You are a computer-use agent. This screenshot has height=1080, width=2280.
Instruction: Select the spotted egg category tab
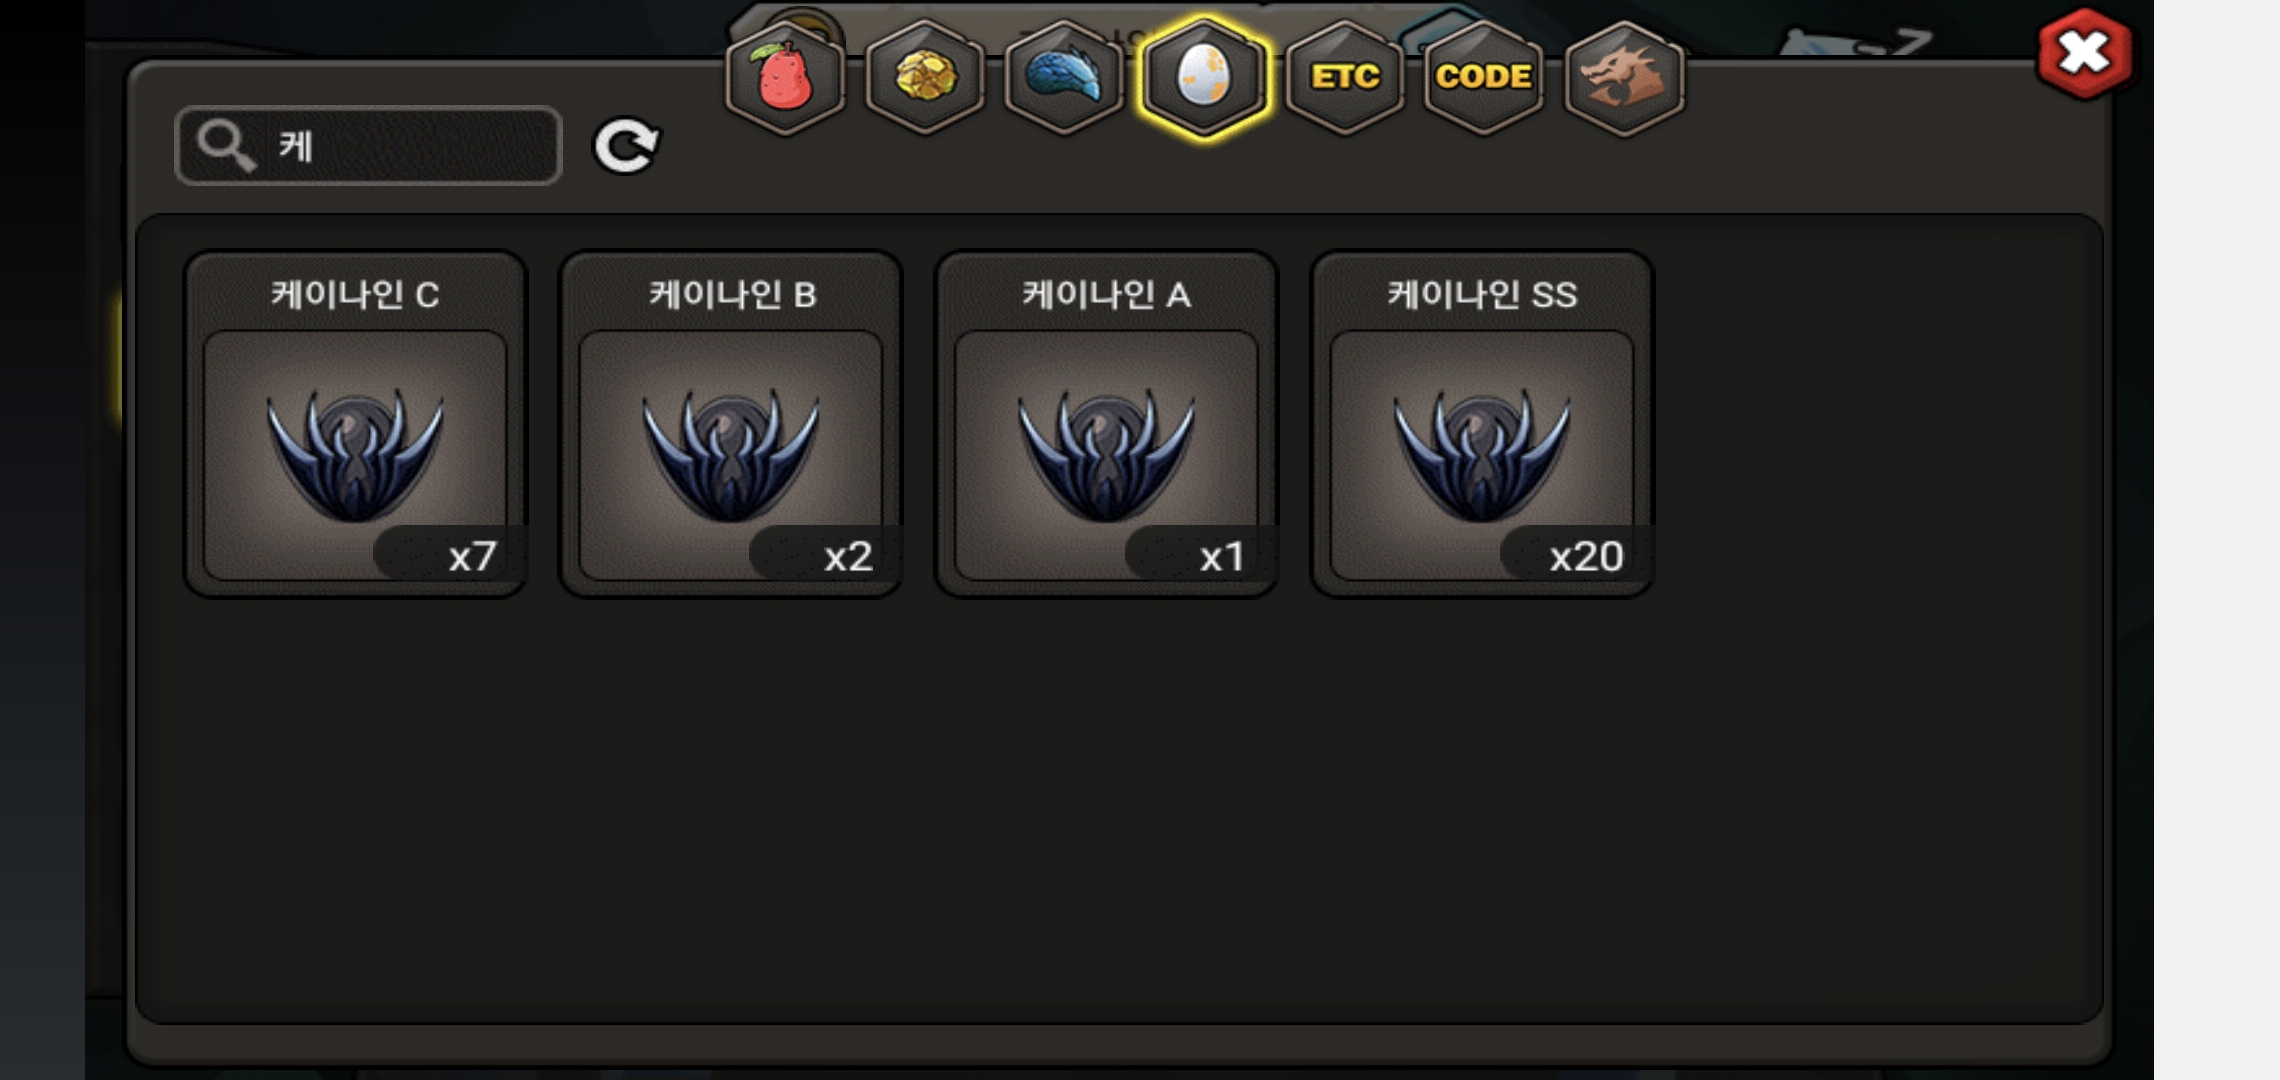[x=1204, y=77]
